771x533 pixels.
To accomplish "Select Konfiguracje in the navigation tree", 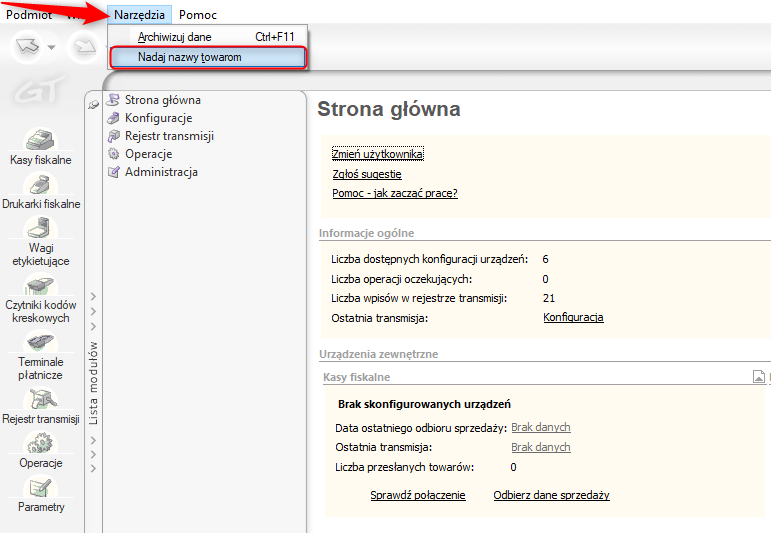I will click(x=158, y=118).
